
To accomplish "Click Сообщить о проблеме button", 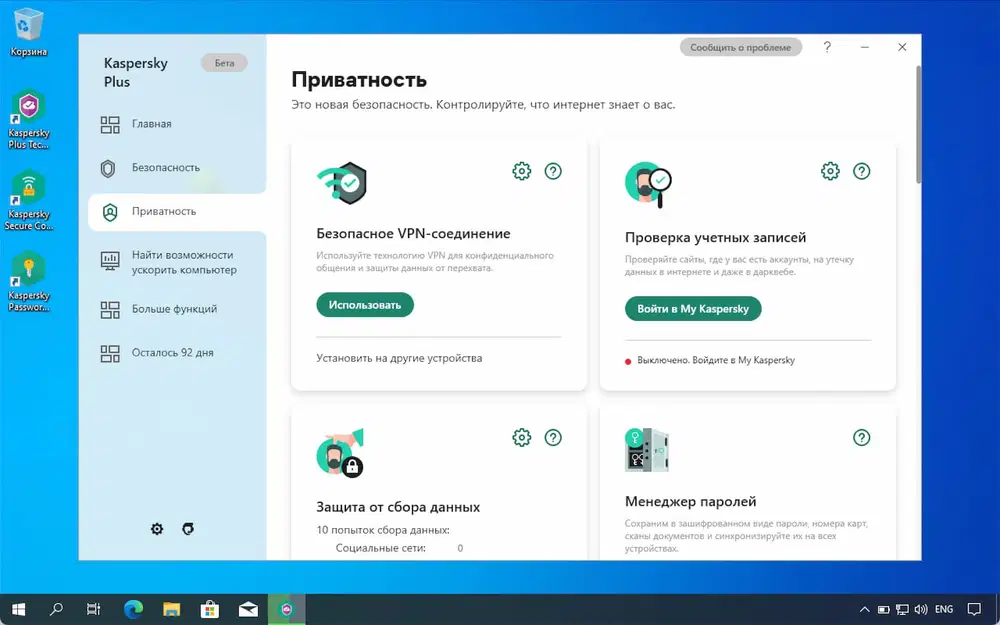I will tap(740, 47).
